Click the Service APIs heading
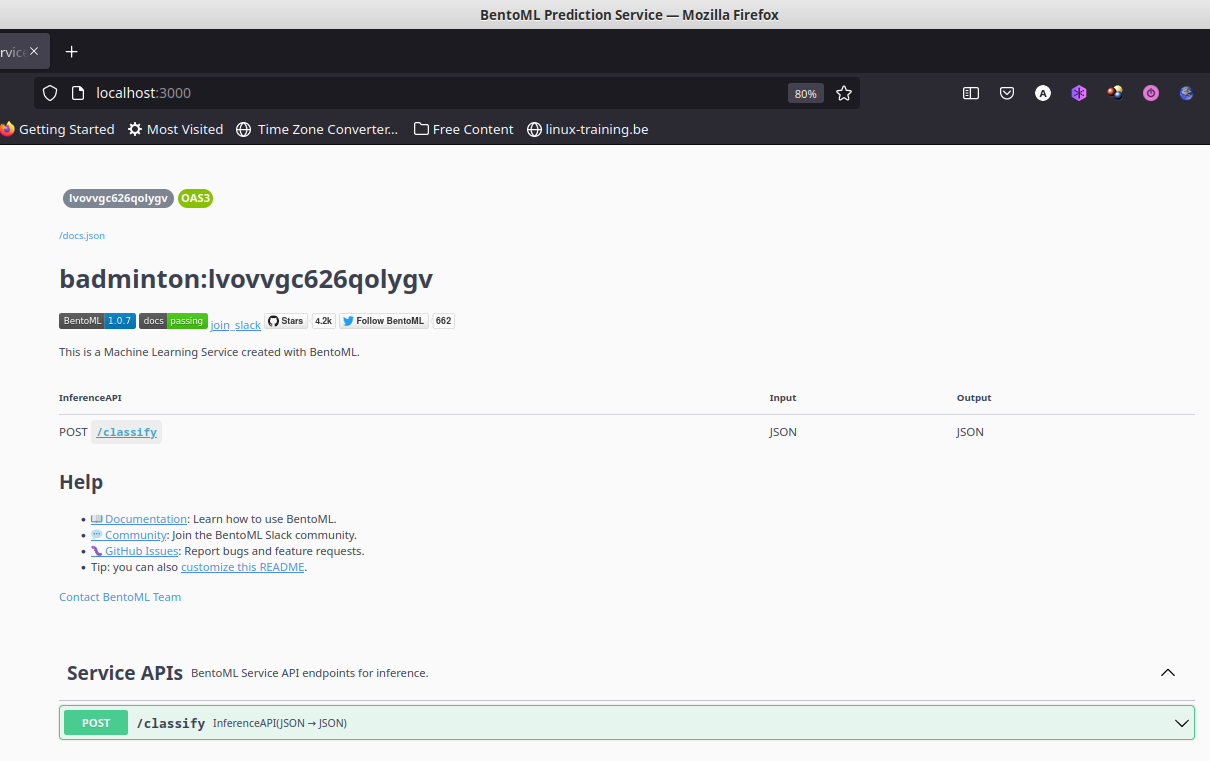This screenshot has width=1210, height=761. (x=125, y=673)
